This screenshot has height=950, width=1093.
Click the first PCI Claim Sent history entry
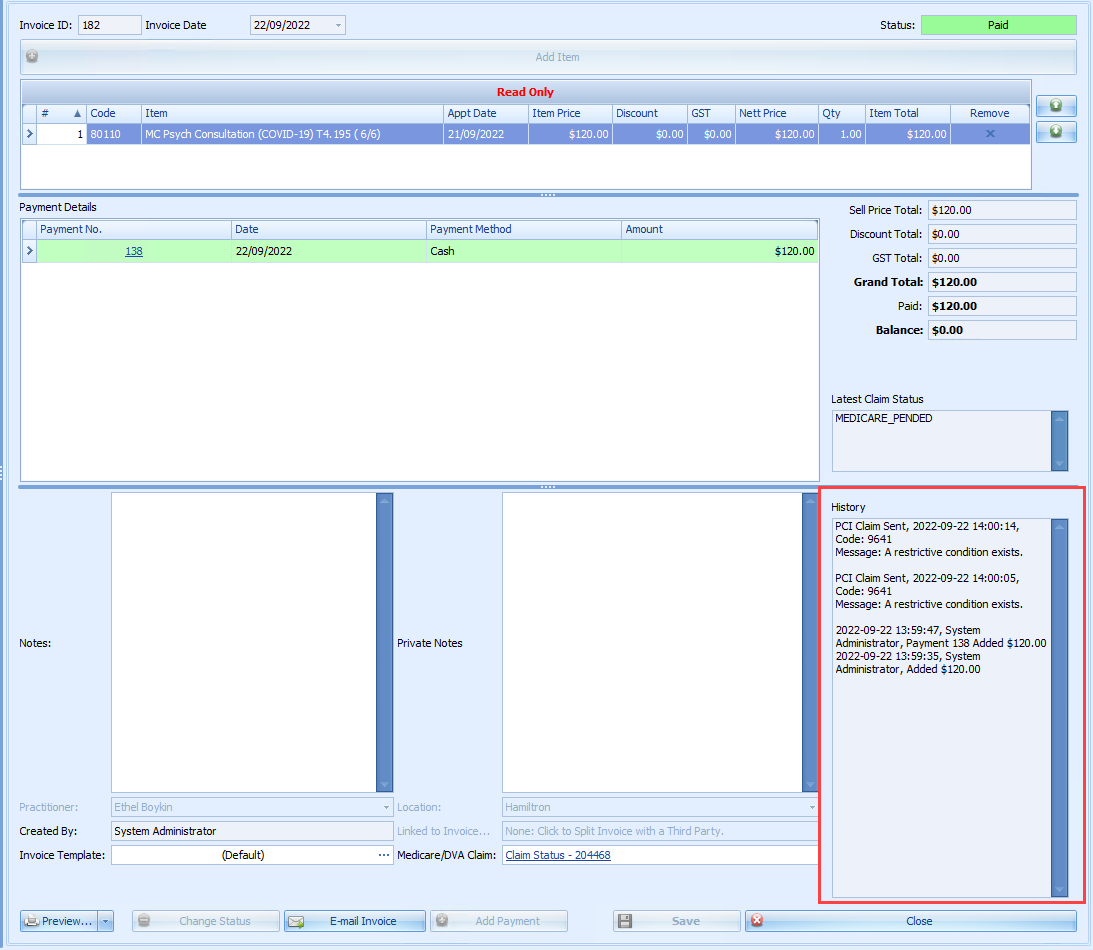928,539
